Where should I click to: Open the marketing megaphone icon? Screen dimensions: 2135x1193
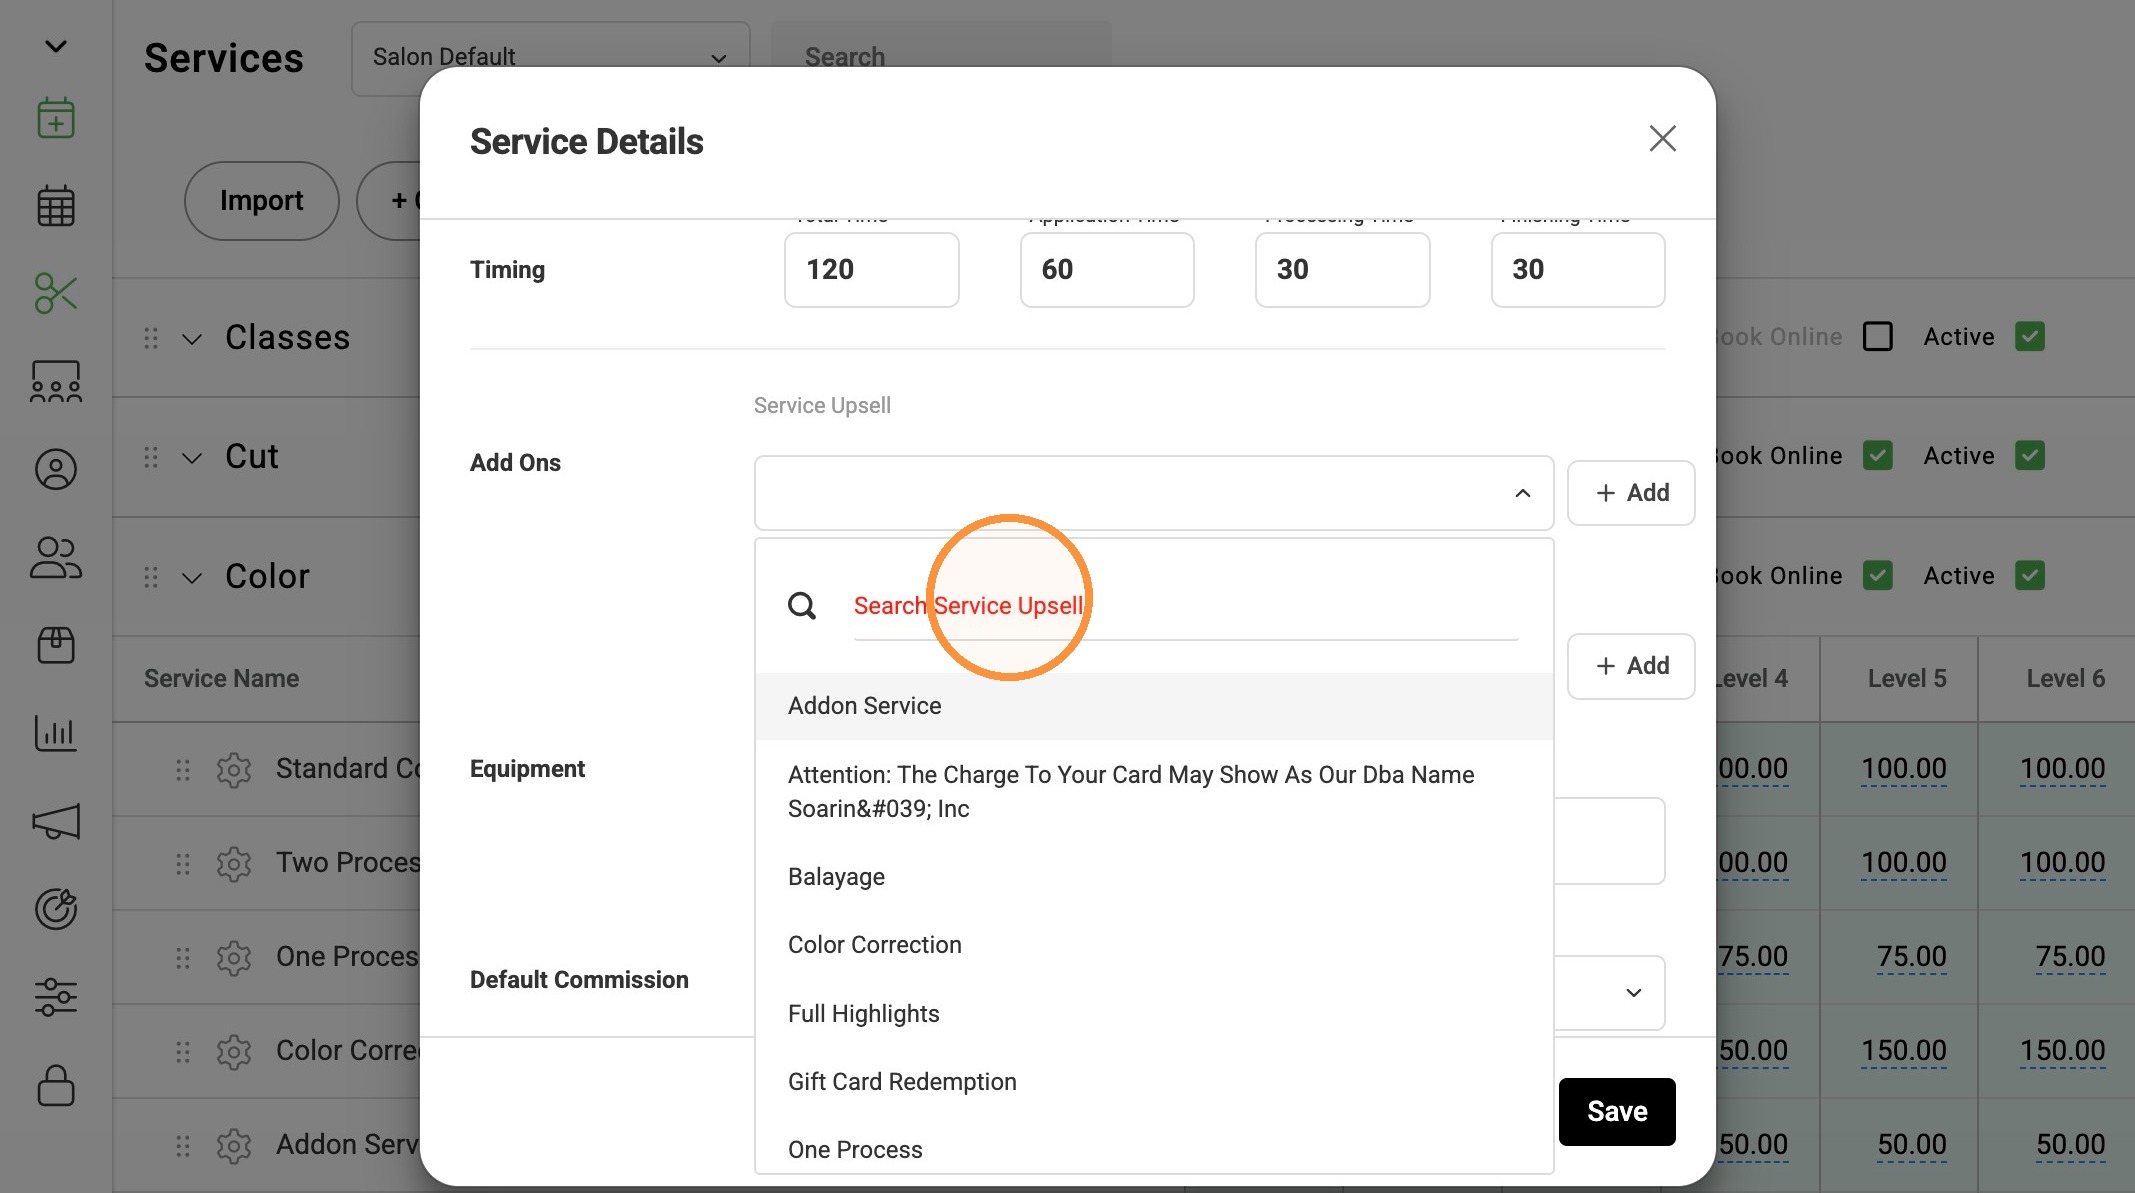point(56,821)
